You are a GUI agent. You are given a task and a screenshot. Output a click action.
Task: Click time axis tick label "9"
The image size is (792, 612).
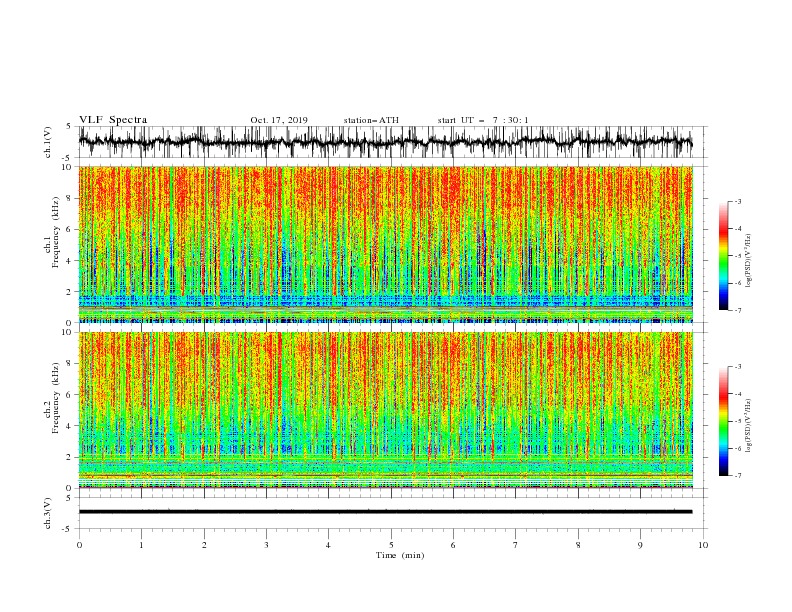click(x=640, y=545)
